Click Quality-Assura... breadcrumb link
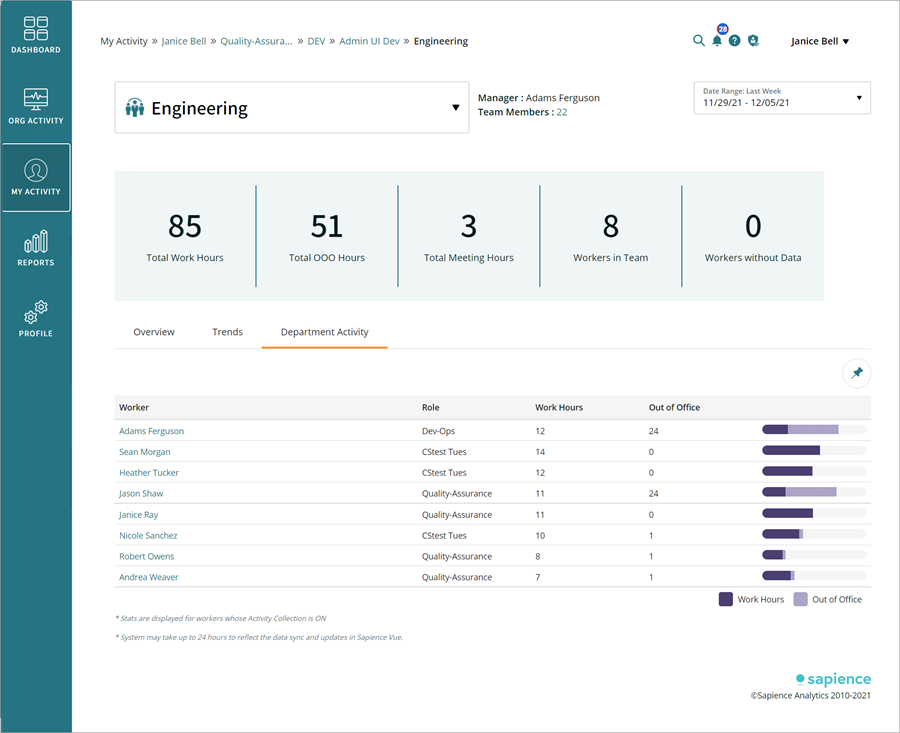This screenshot has height=733, width=900. pos(256,41)
